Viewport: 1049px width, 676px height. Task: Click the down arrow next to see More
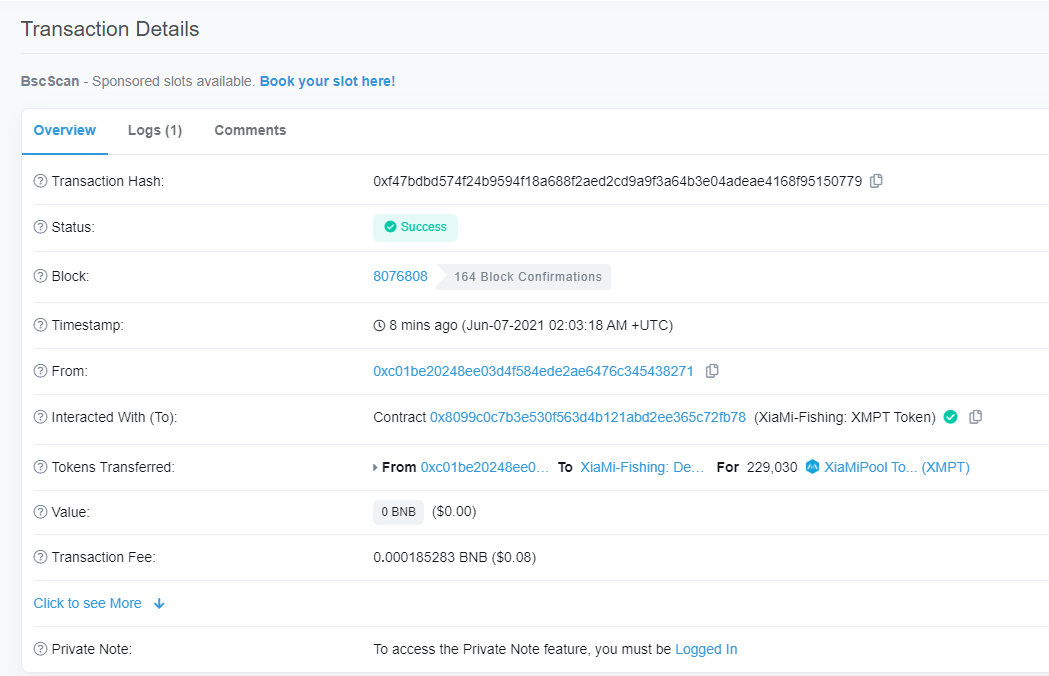click(159, 603)
